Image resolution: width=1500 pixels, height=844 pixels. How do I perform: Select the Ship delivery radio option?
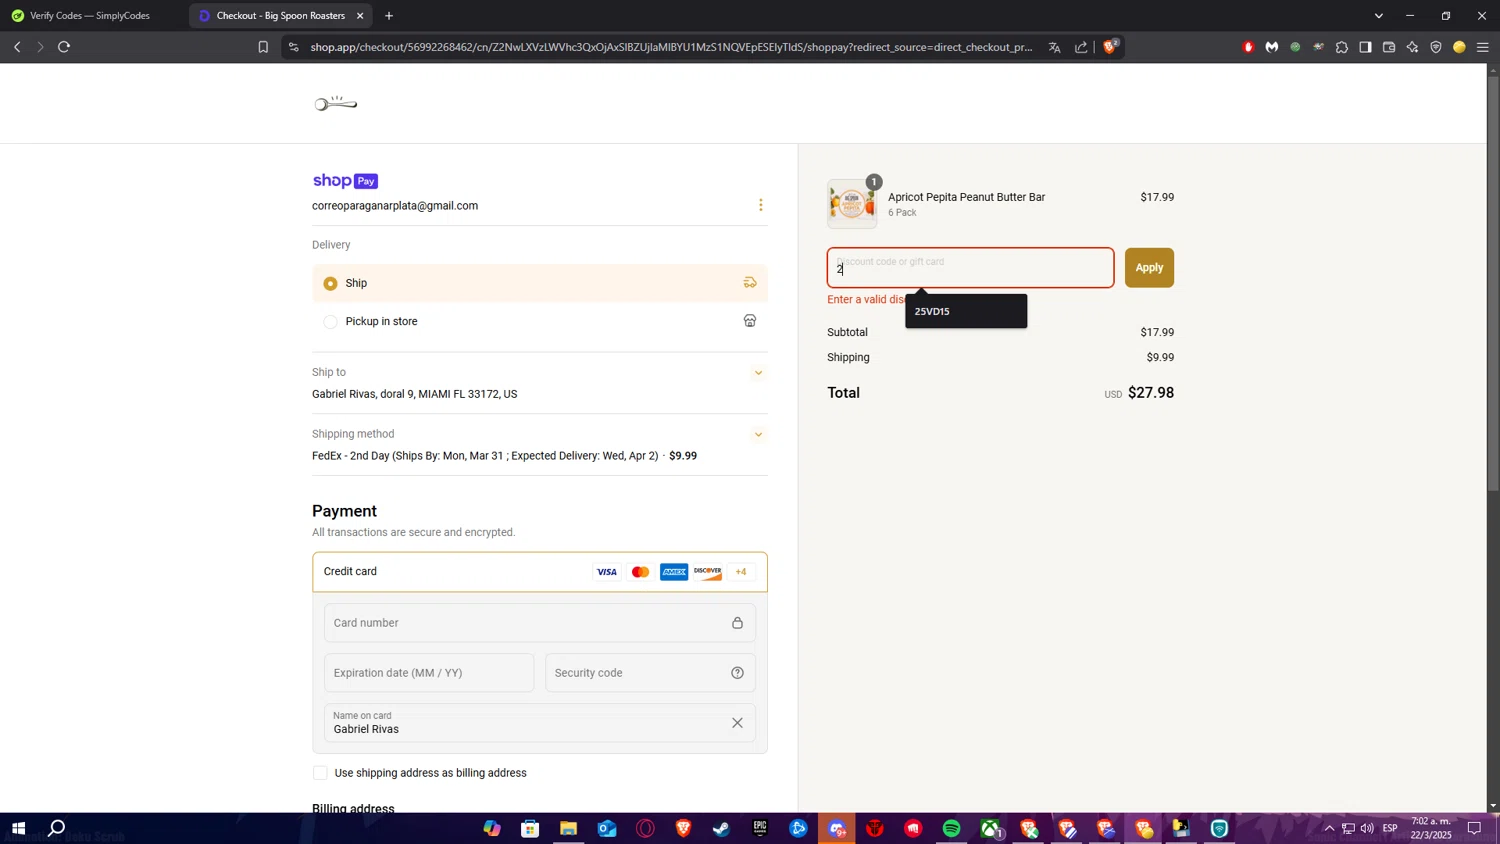coord(330,283)
